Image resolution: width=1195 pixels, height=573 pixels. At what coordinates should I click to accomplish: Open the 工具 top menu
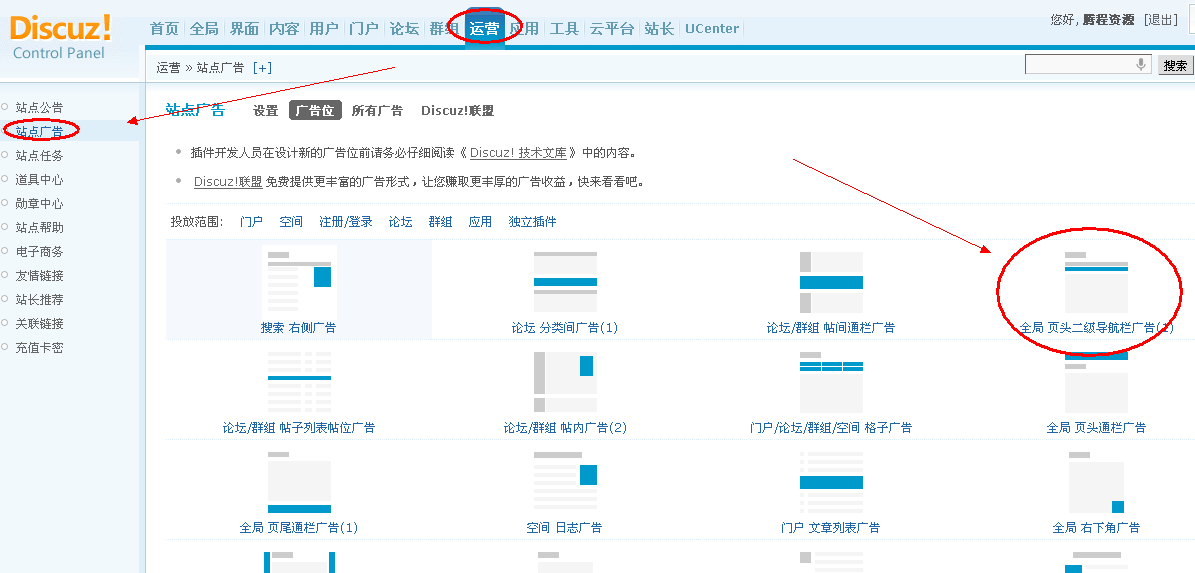[564, 29]
